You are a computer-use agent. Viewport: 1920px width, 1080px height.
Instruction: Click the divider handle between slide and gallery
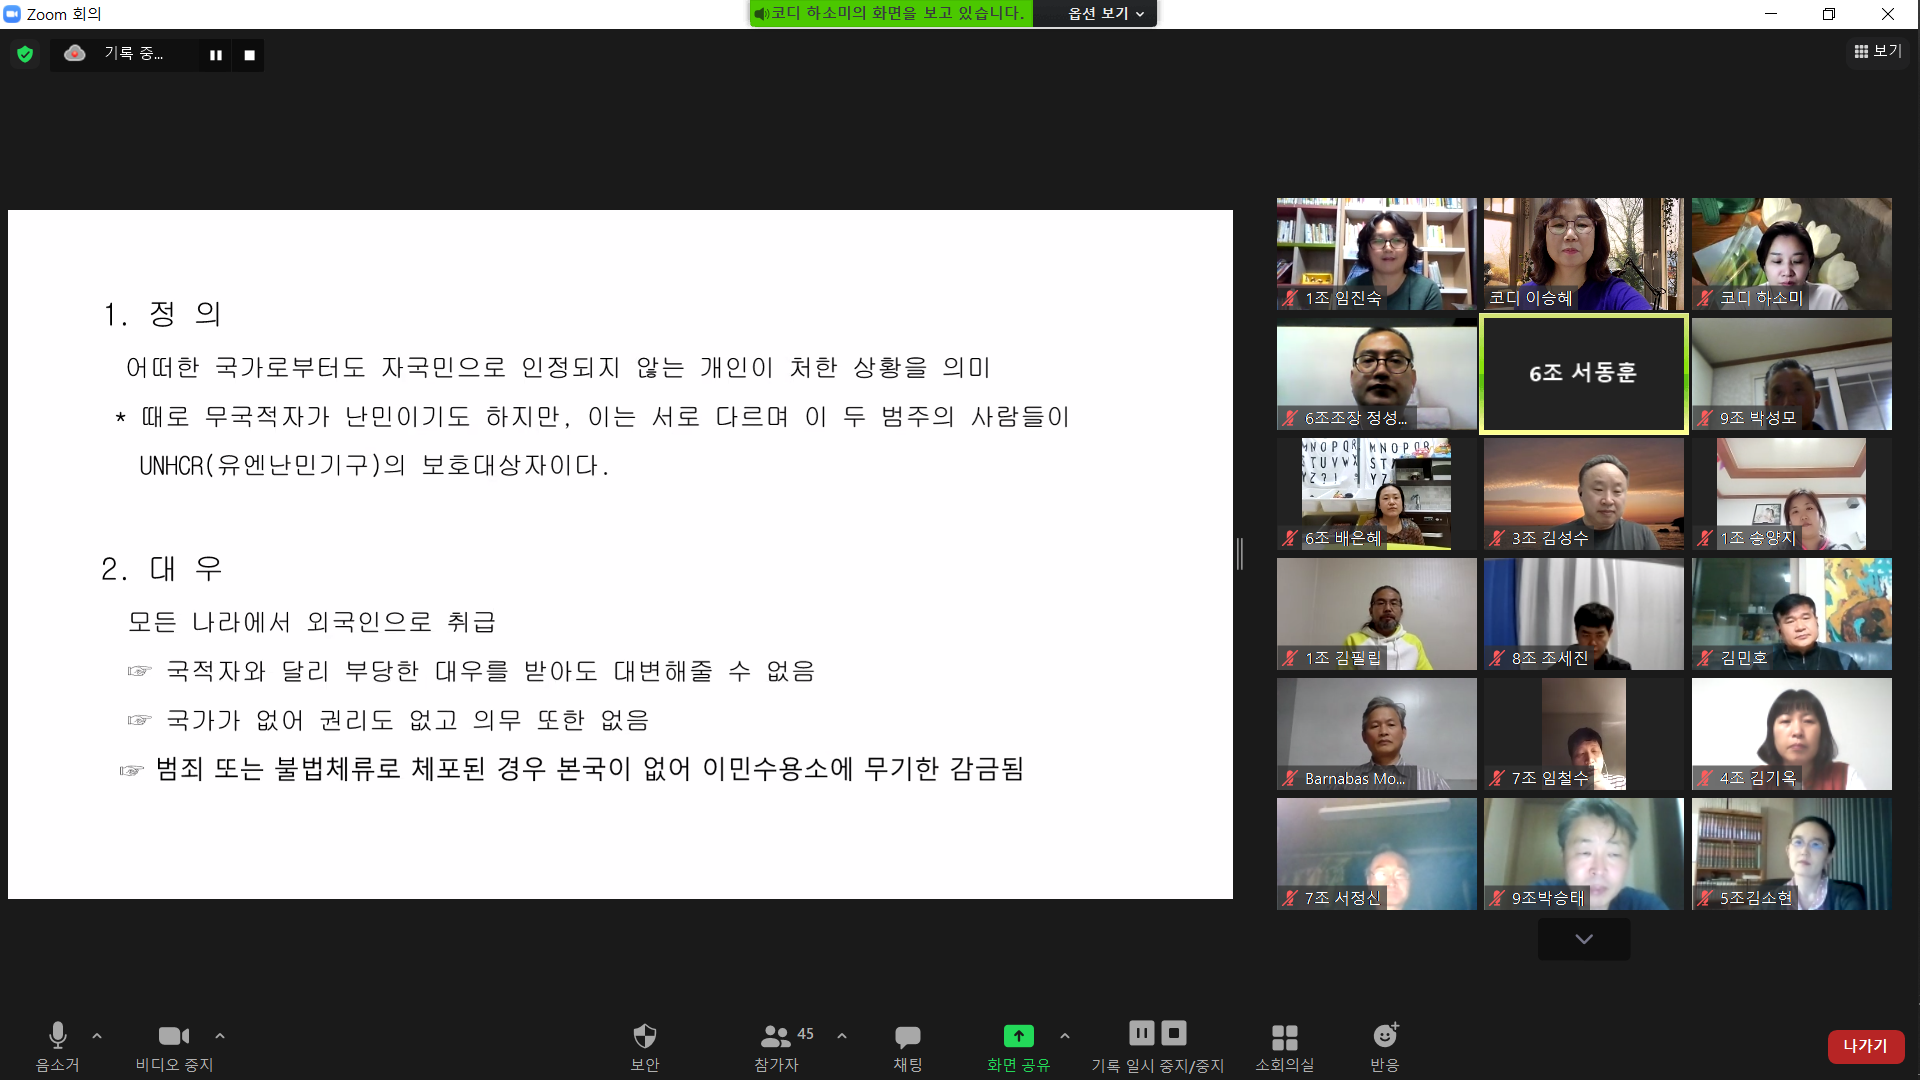[1240, 553]
